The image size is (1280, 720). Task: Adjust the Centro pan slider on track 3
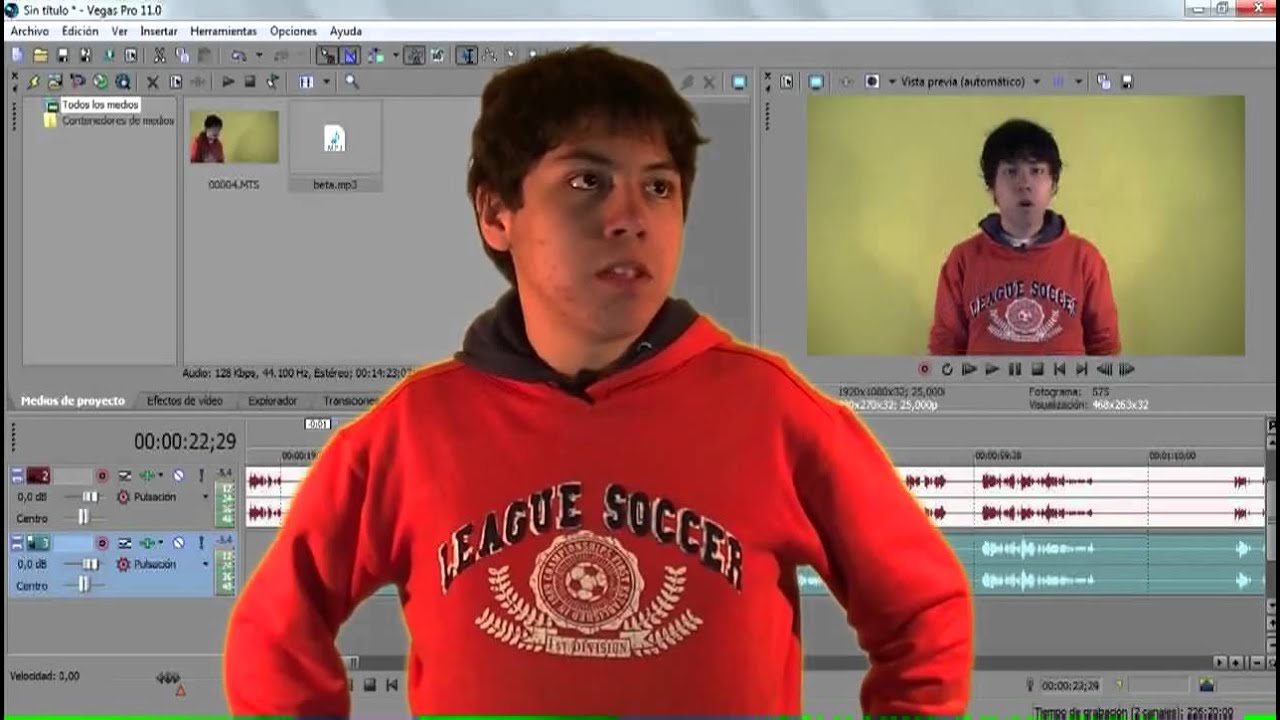(84, 585)
